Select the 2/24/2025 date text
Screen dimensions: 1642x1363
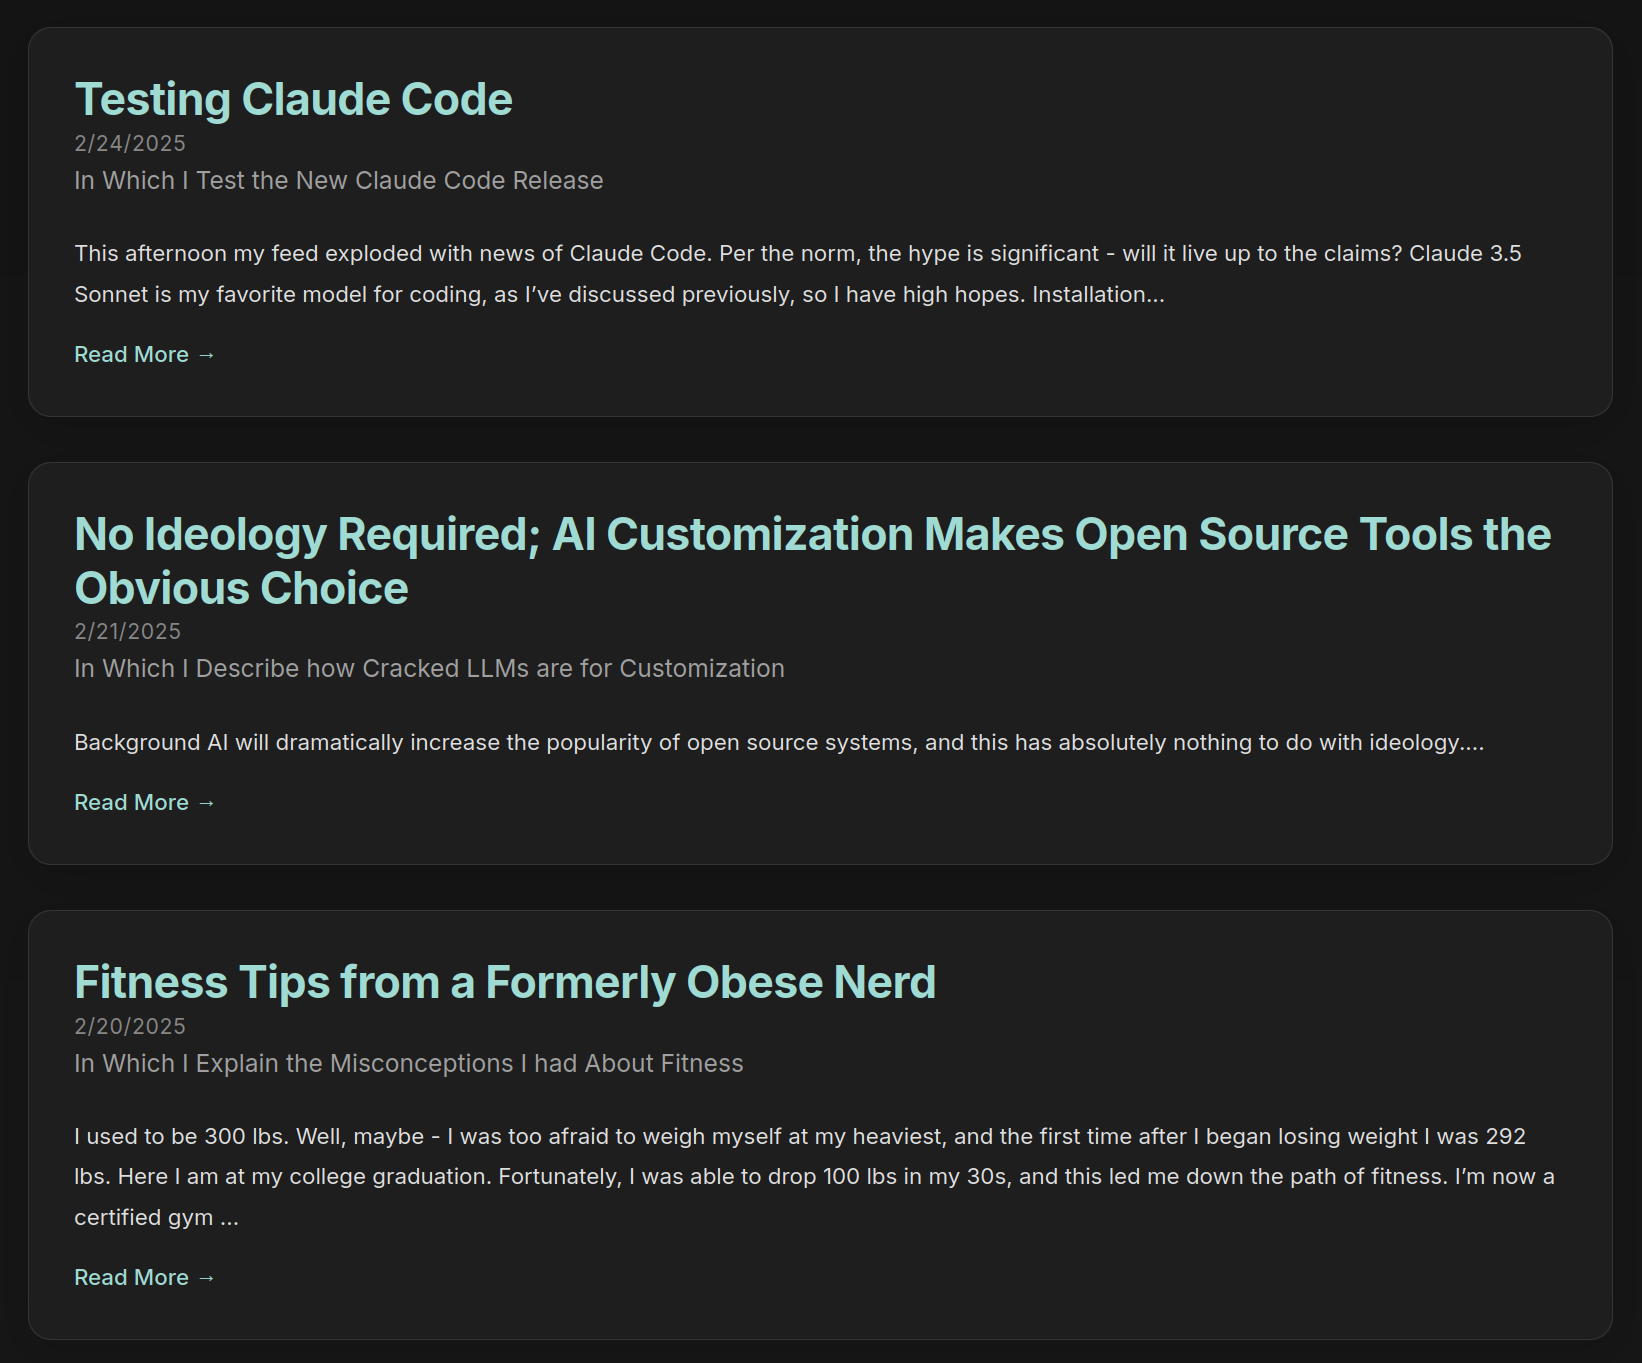[x=130, y=143]
